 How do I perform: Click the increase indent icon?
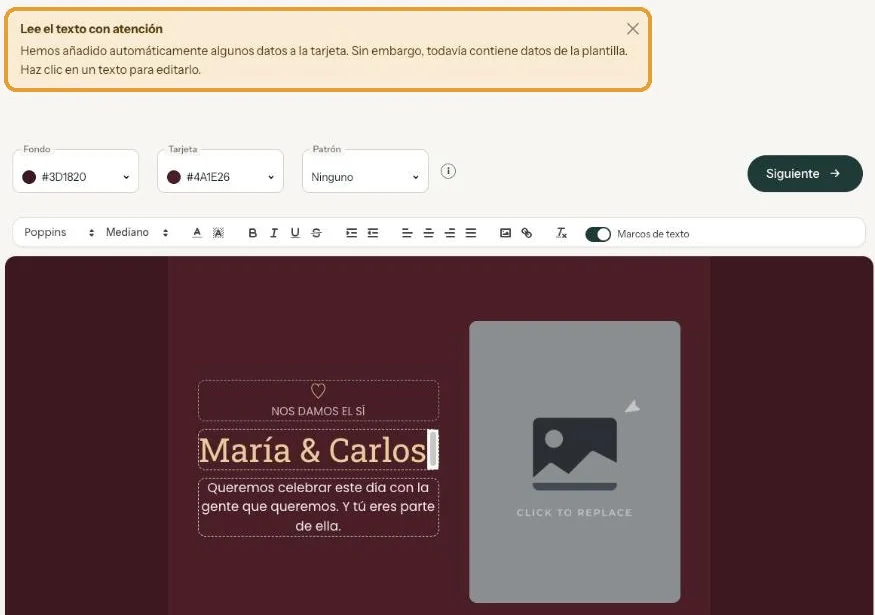pos(351,233)
